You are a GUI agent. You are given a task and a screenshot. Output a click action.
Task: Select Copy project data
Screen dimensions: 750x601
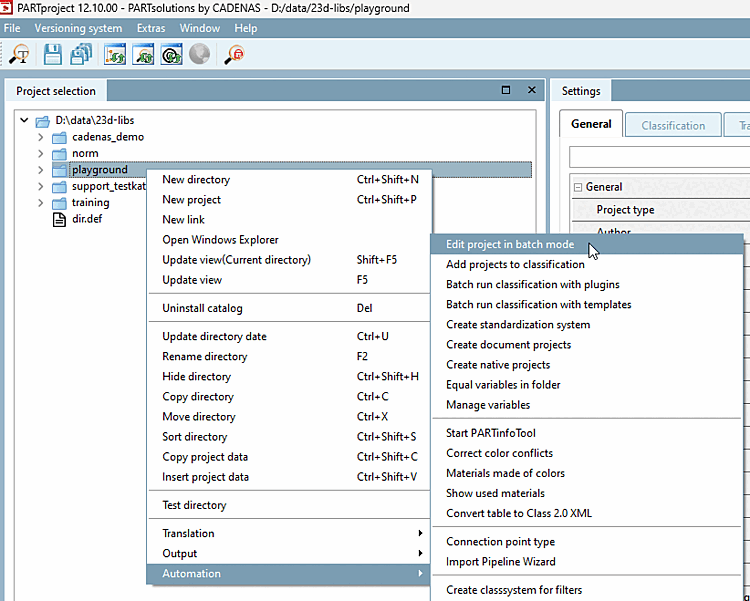point(289,457)
